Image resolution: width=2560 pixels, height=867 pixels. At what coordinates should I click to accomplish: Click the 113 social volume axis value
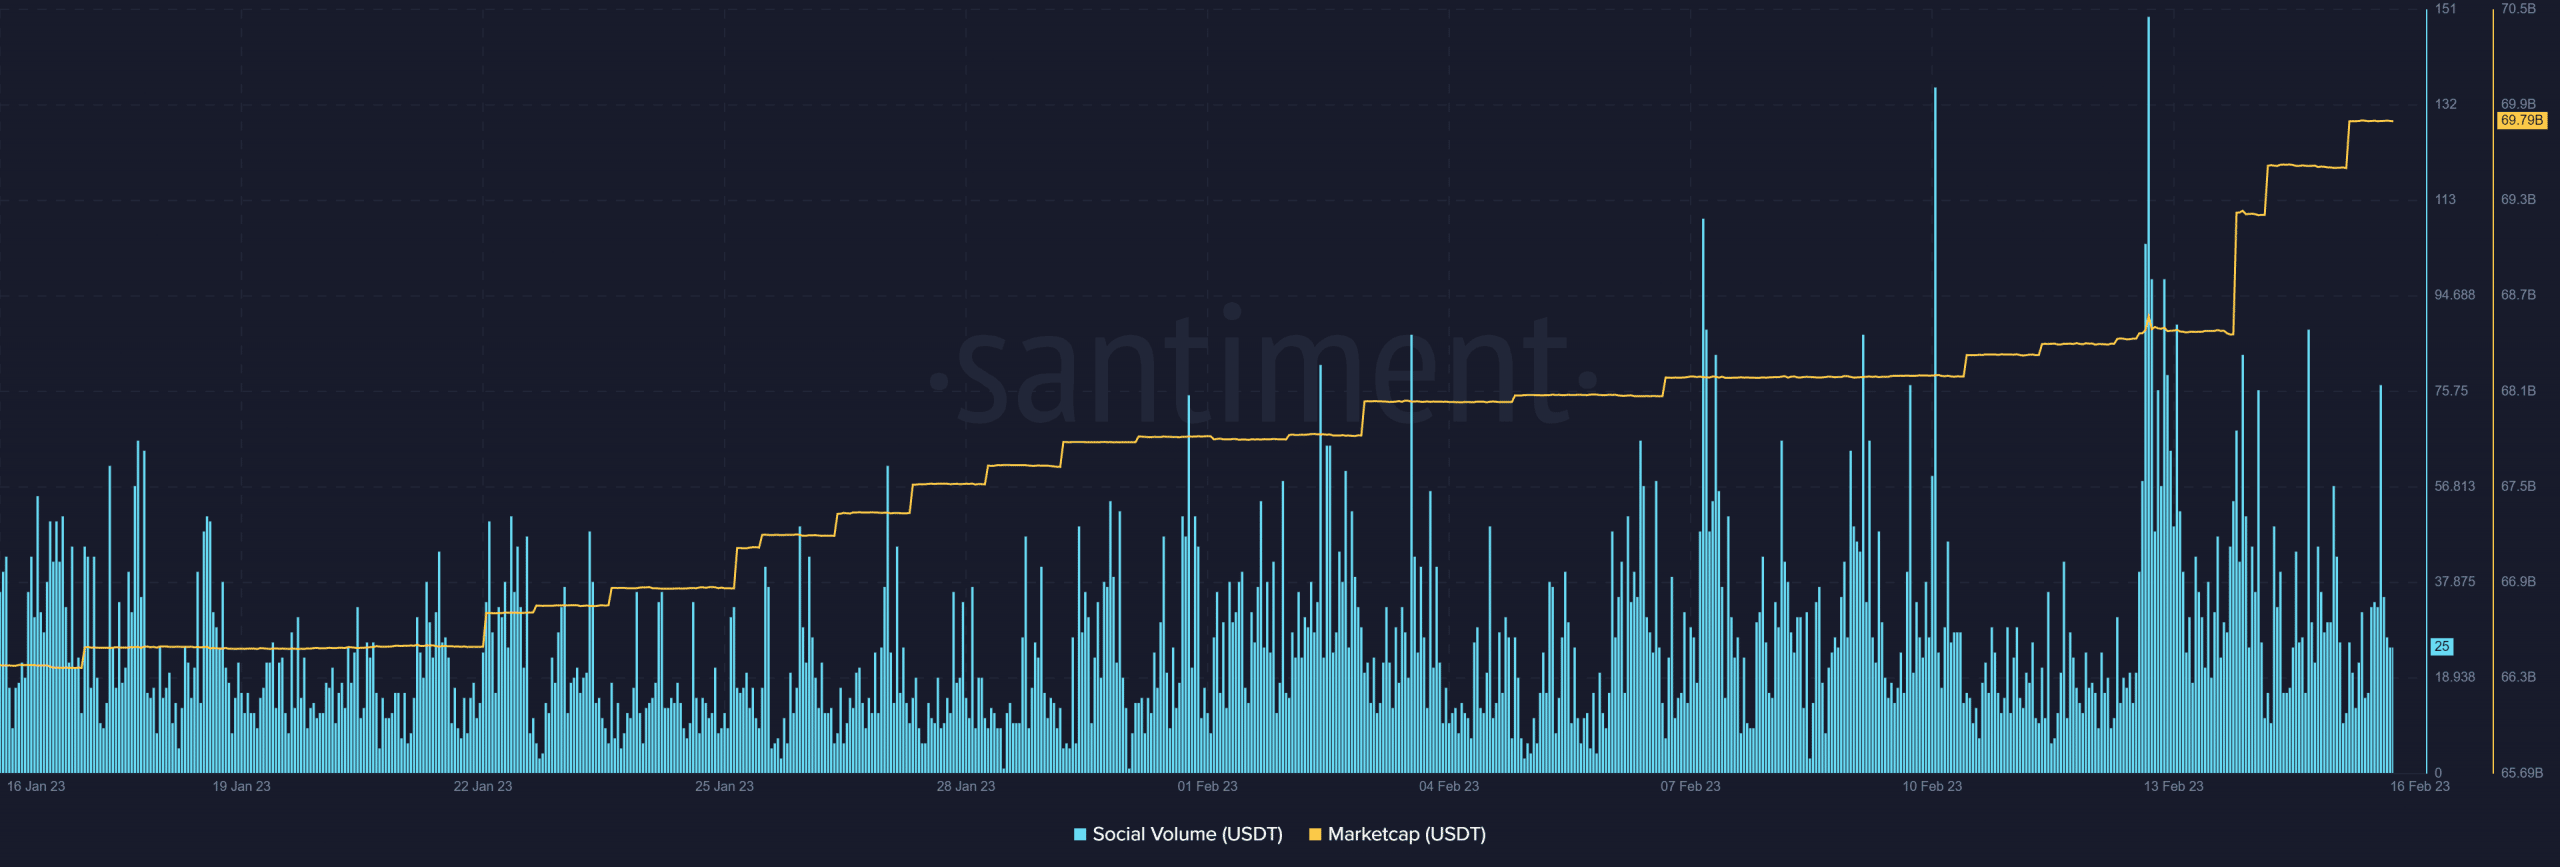tap(2445, 200)
